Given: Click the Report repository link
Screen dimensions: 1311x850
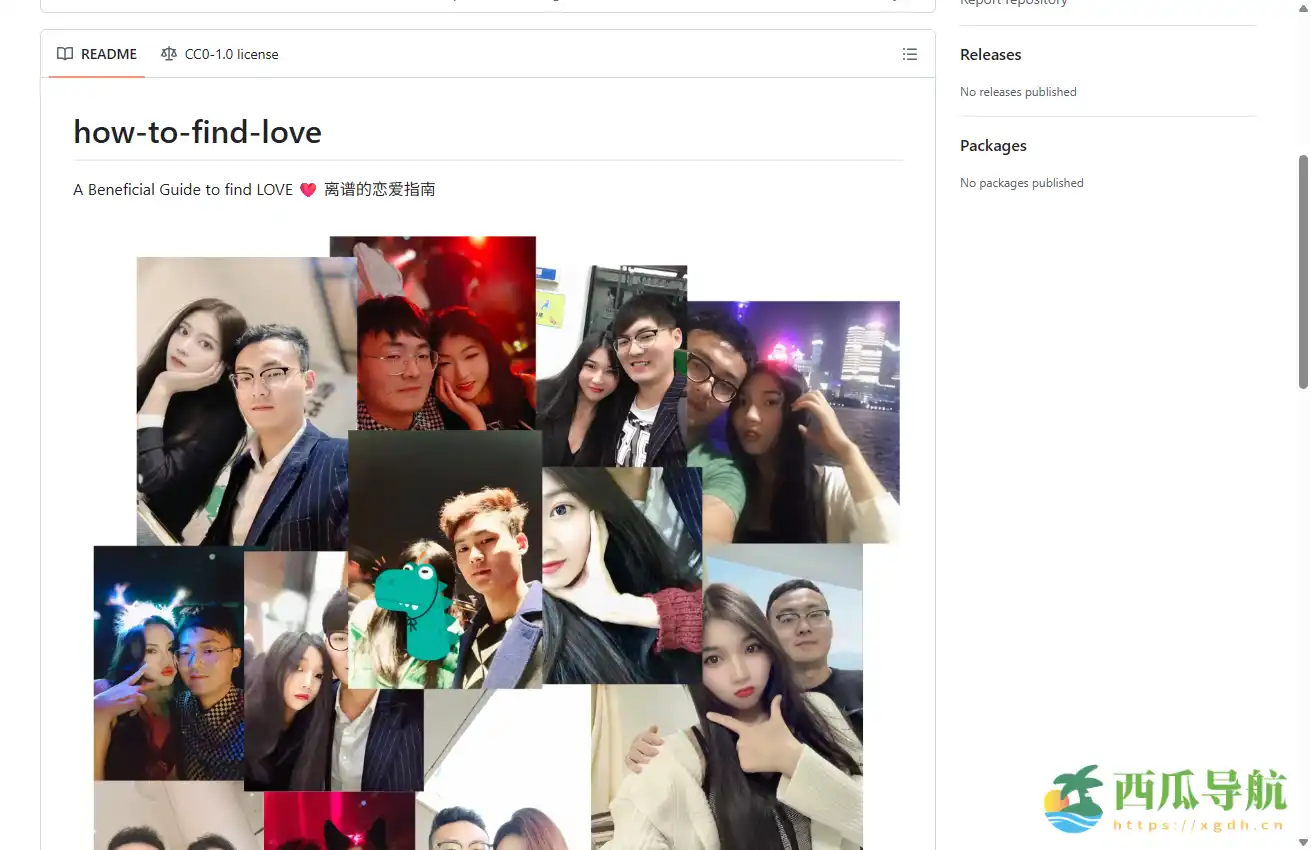Looking at the screenshot, I should [x=1012, y=3].
